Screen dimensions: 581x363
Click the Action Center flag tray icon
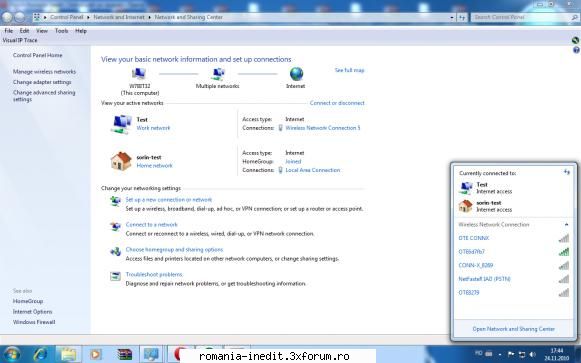511,354
